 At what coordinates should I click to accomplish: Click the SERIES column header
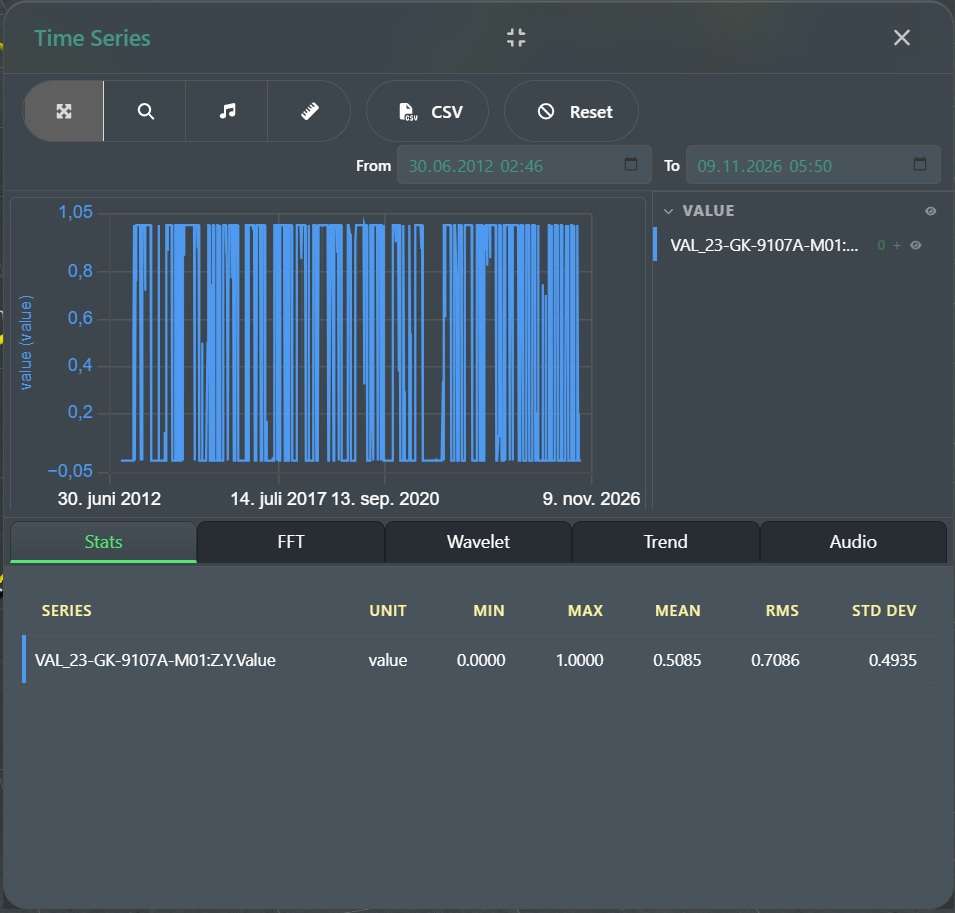tap(66, 610)
